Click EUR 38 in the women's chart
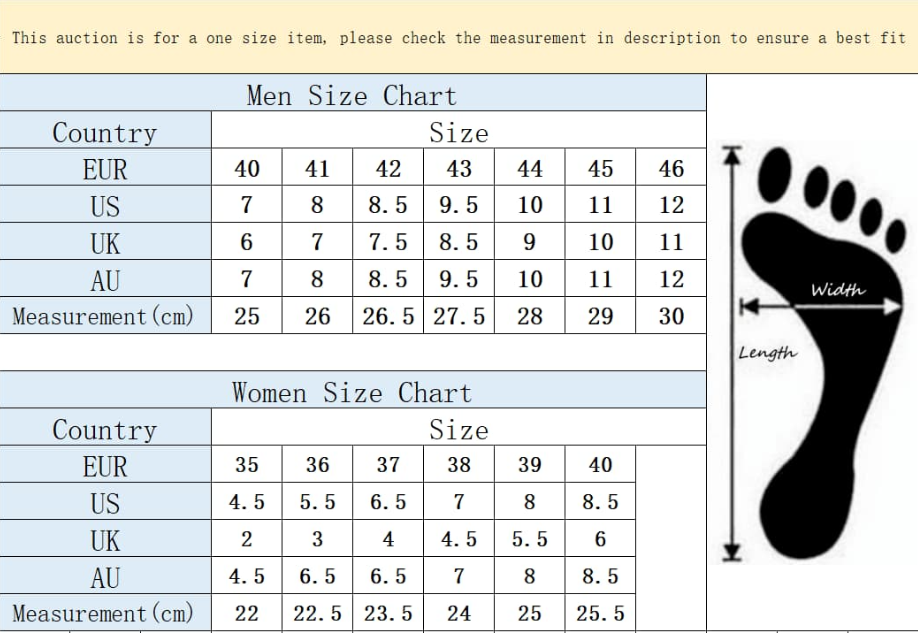Viewport: 918px width, 633px height. pos(459,465)
